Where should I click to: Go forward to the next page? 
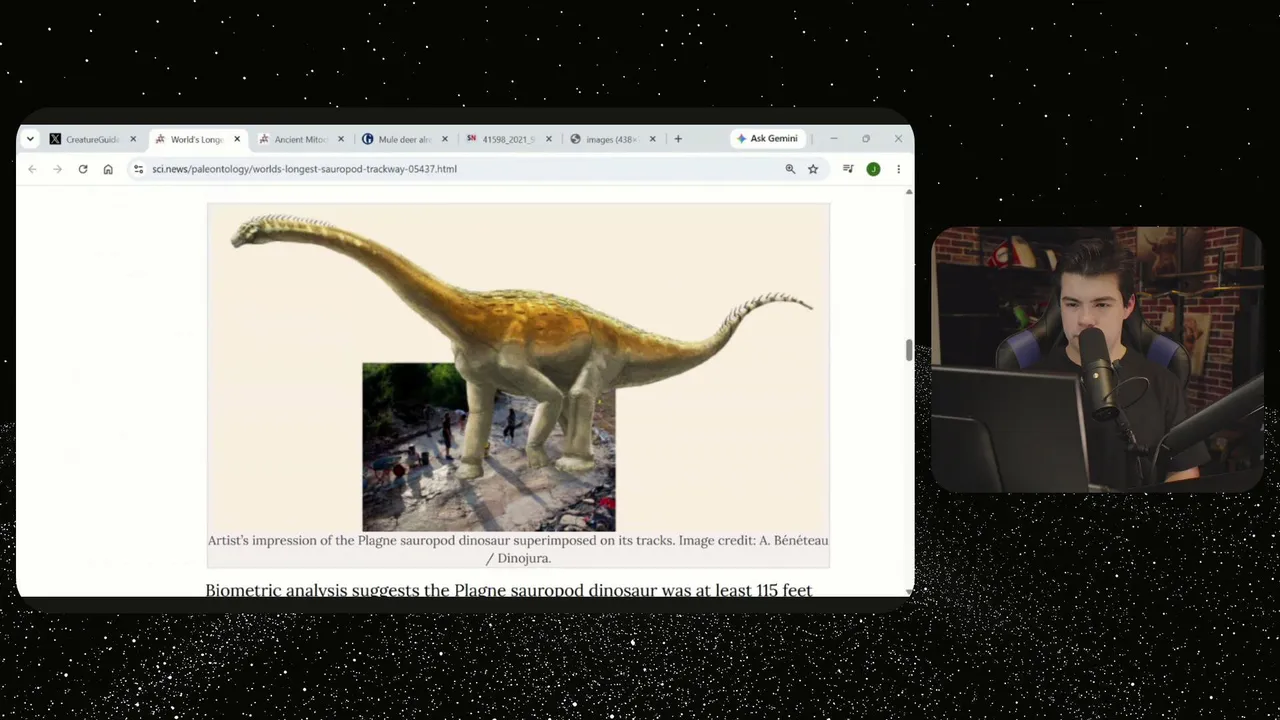(57, 169)
